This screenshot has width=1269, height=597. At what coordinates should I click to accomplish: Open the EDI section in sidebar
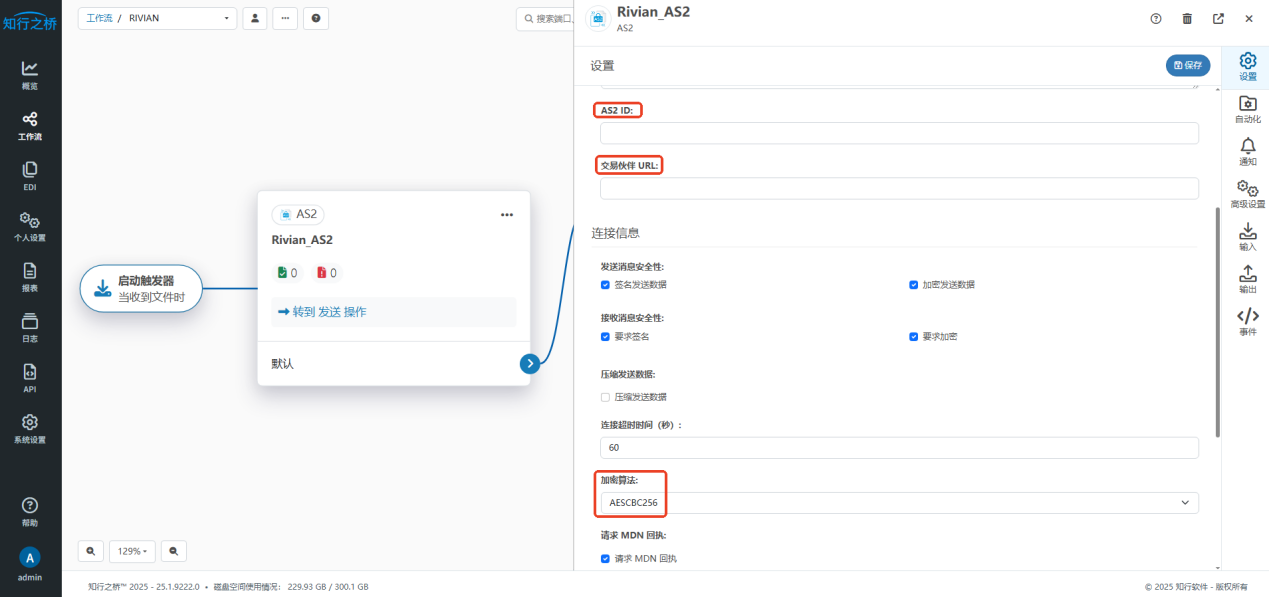pos(30,175)
